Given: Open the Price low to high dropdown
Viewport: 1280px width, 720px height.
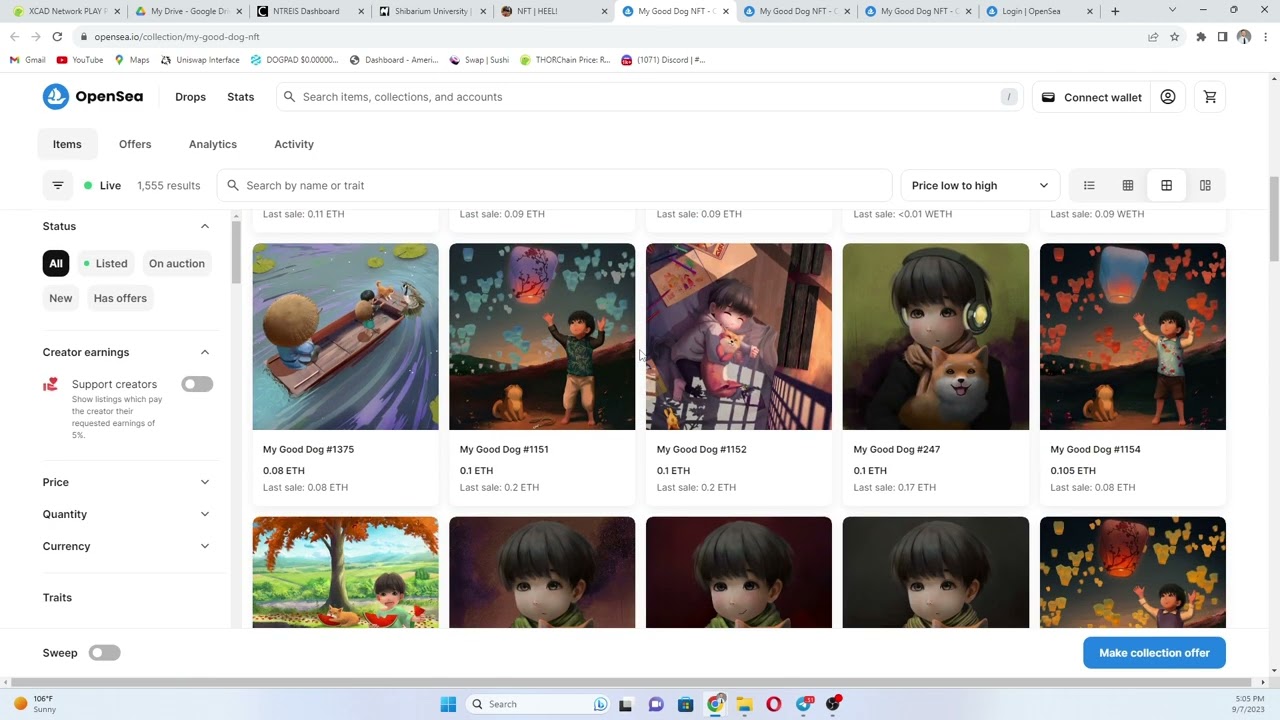Looking at the screenshot, I should [x=980, y=185].
